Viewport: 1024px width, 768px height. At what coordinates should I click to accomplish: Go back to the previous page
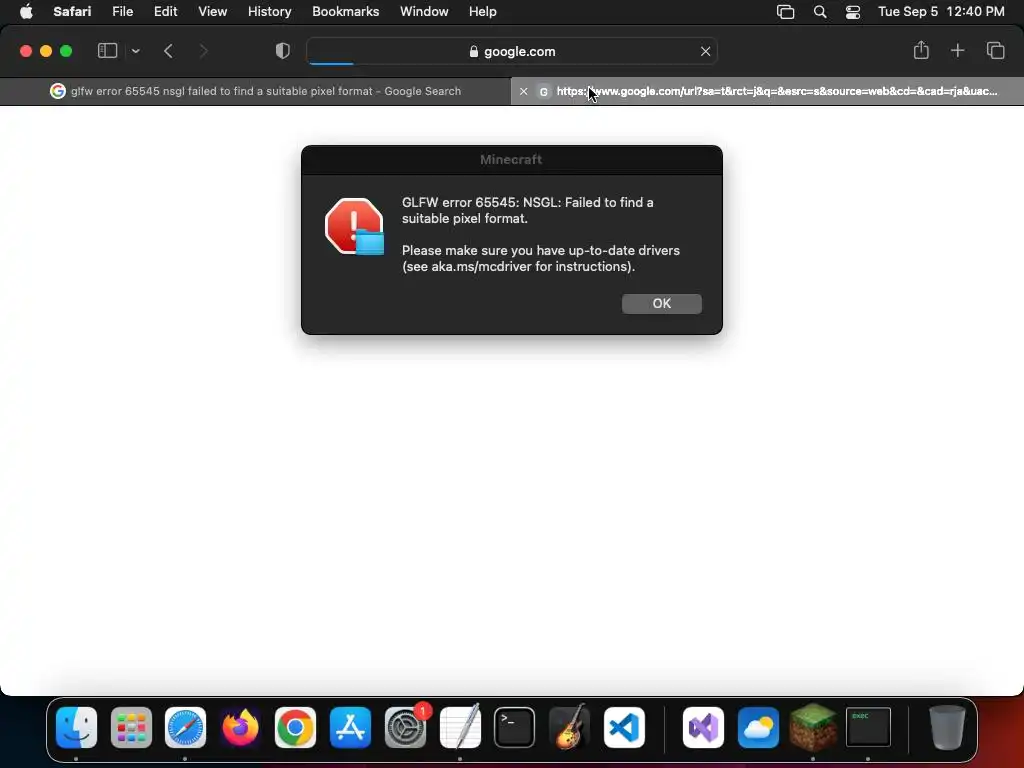[168, 51]
